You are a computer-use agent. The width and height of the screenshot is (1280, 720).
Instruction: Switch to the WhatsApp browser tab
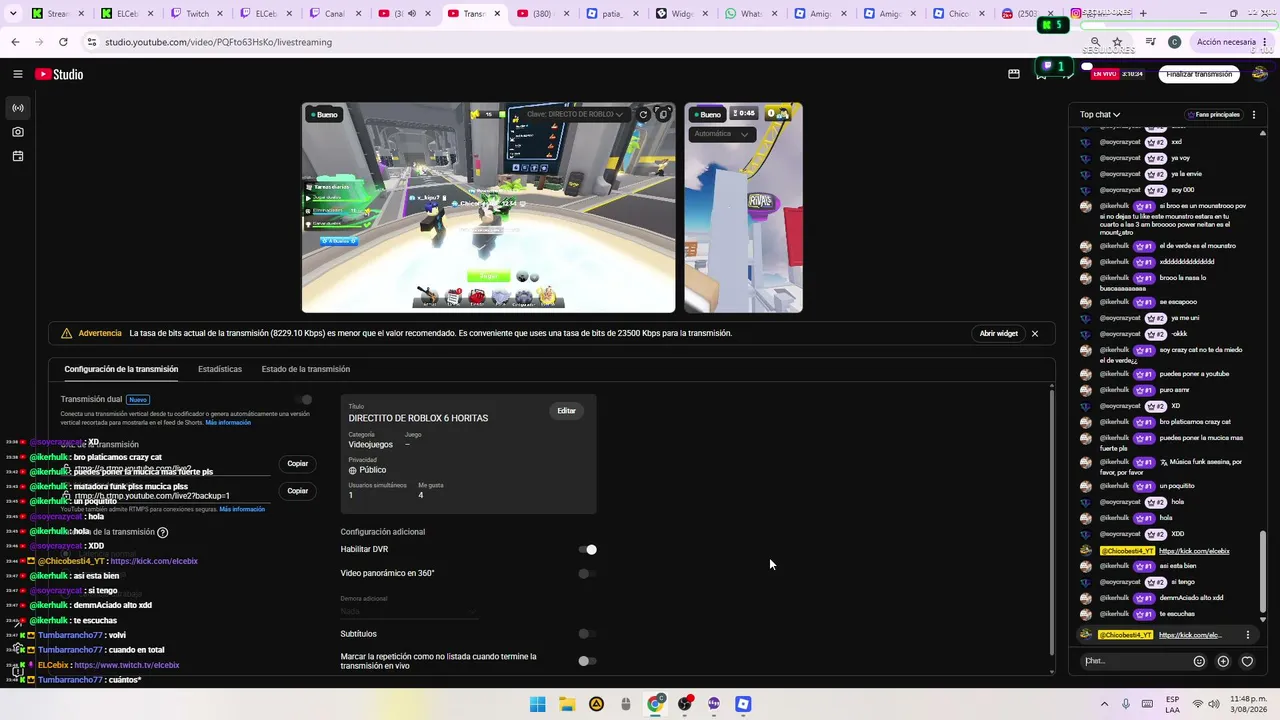click(x=751, y=14)
